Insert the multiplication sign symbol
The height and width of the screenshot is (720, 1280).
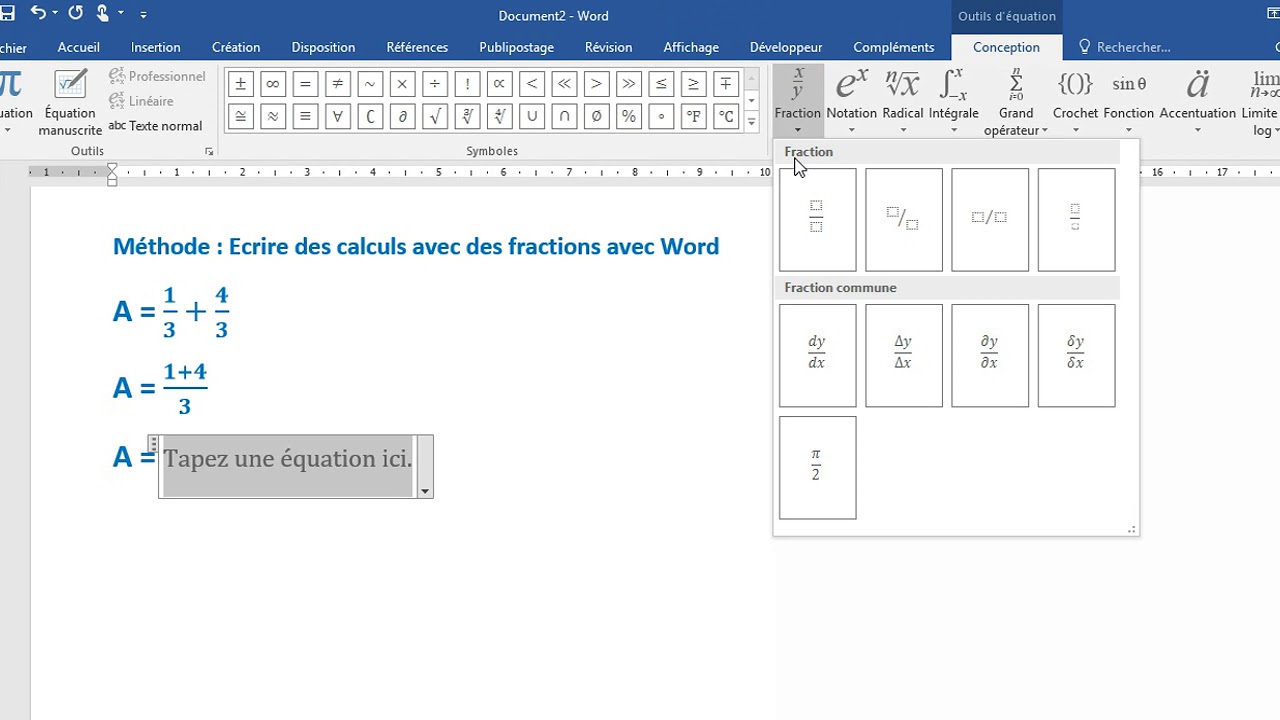click(403, 84)
